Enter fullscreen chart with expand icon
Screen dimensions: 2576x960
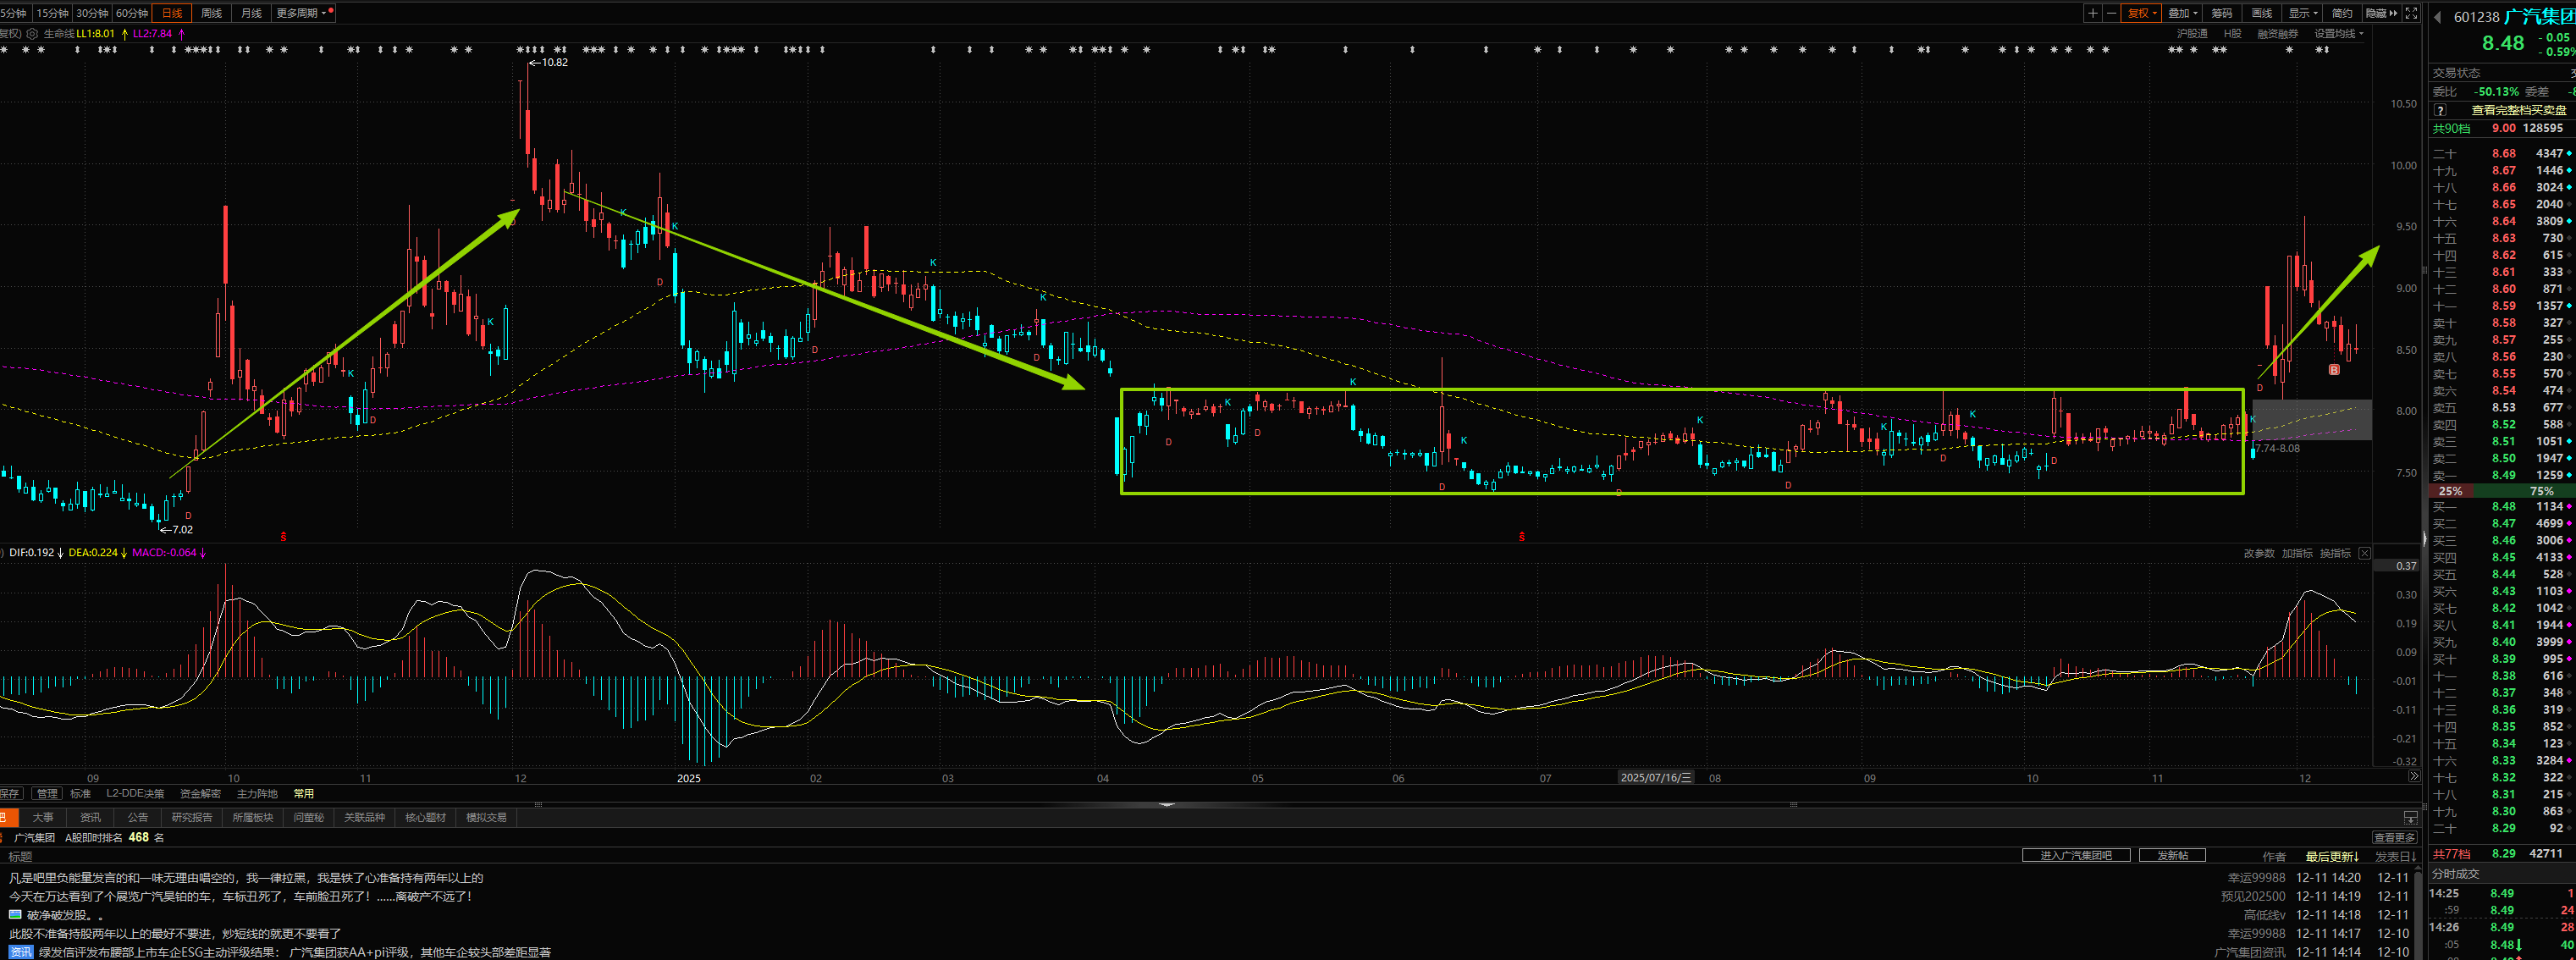pos(2411,13)
